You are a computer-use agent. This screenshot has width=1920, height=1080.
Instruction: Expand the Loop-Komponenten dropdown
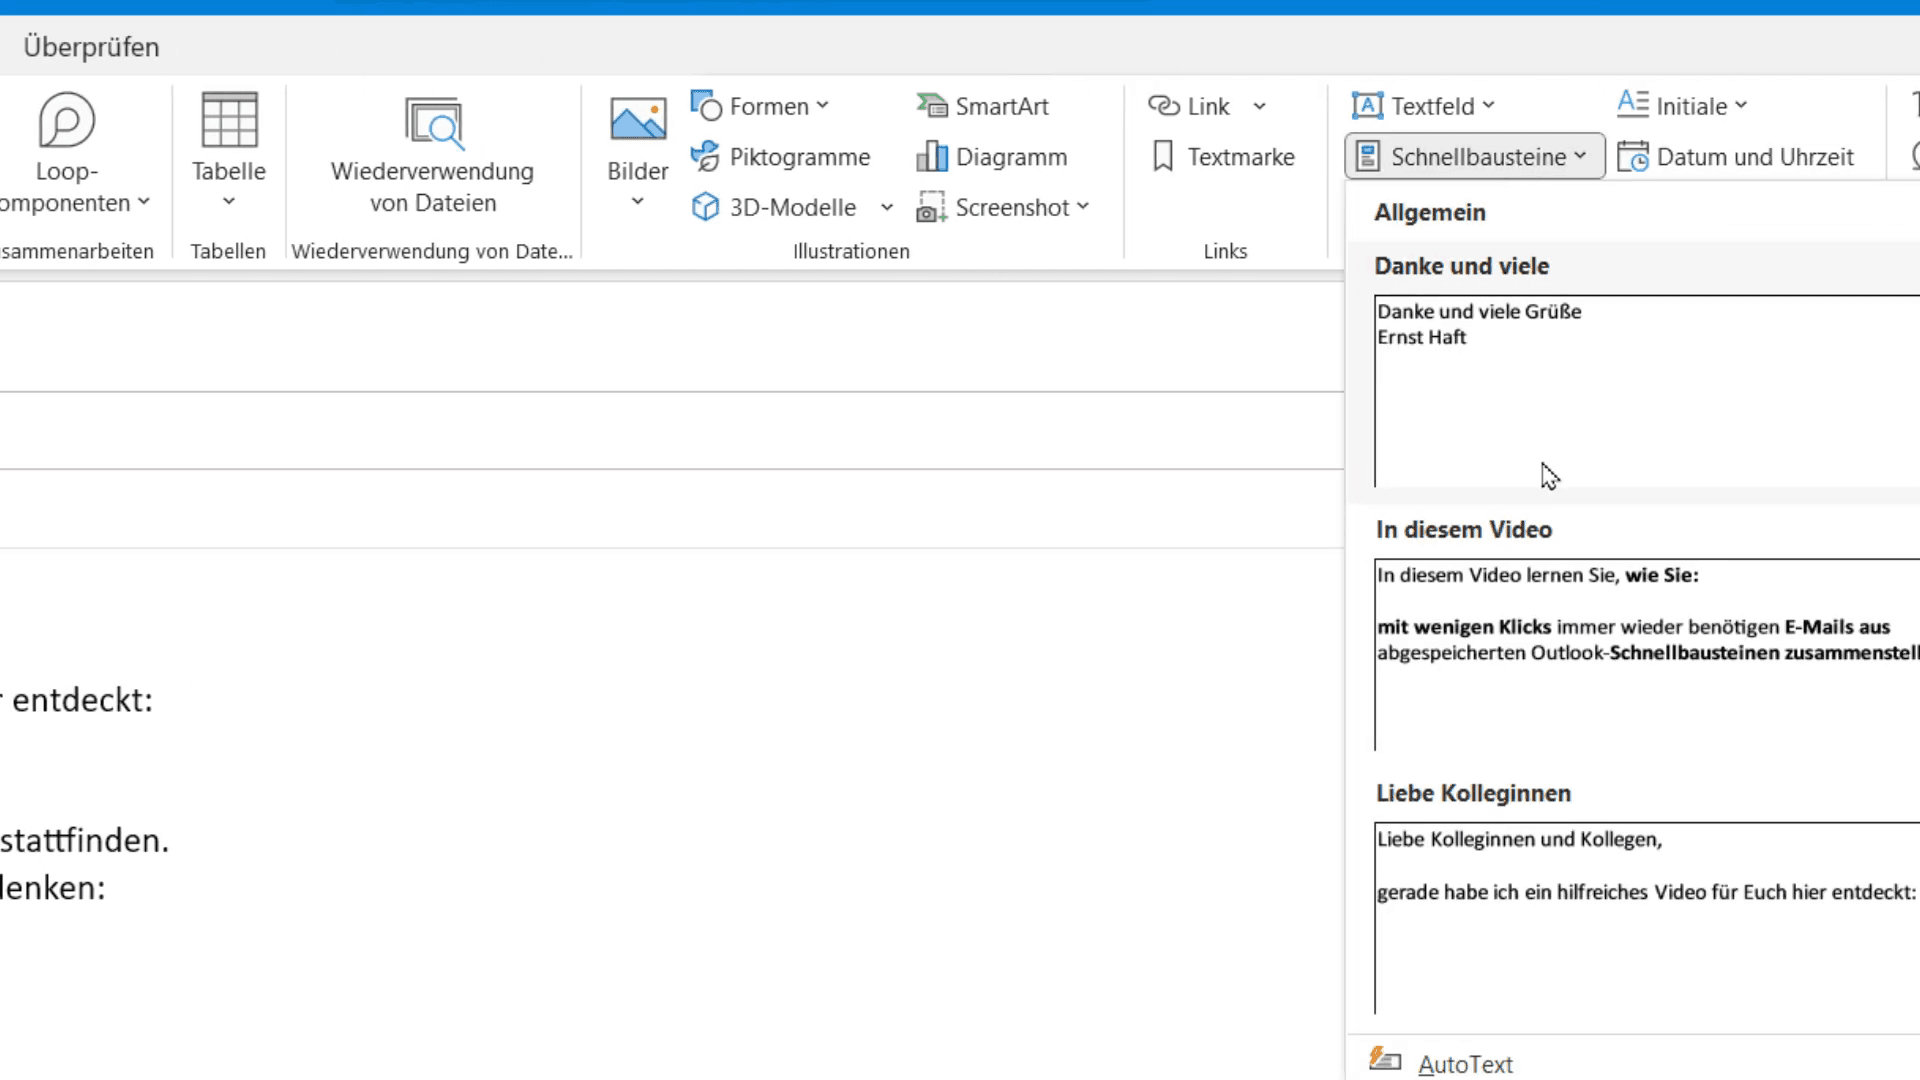(x=143, y=201)
